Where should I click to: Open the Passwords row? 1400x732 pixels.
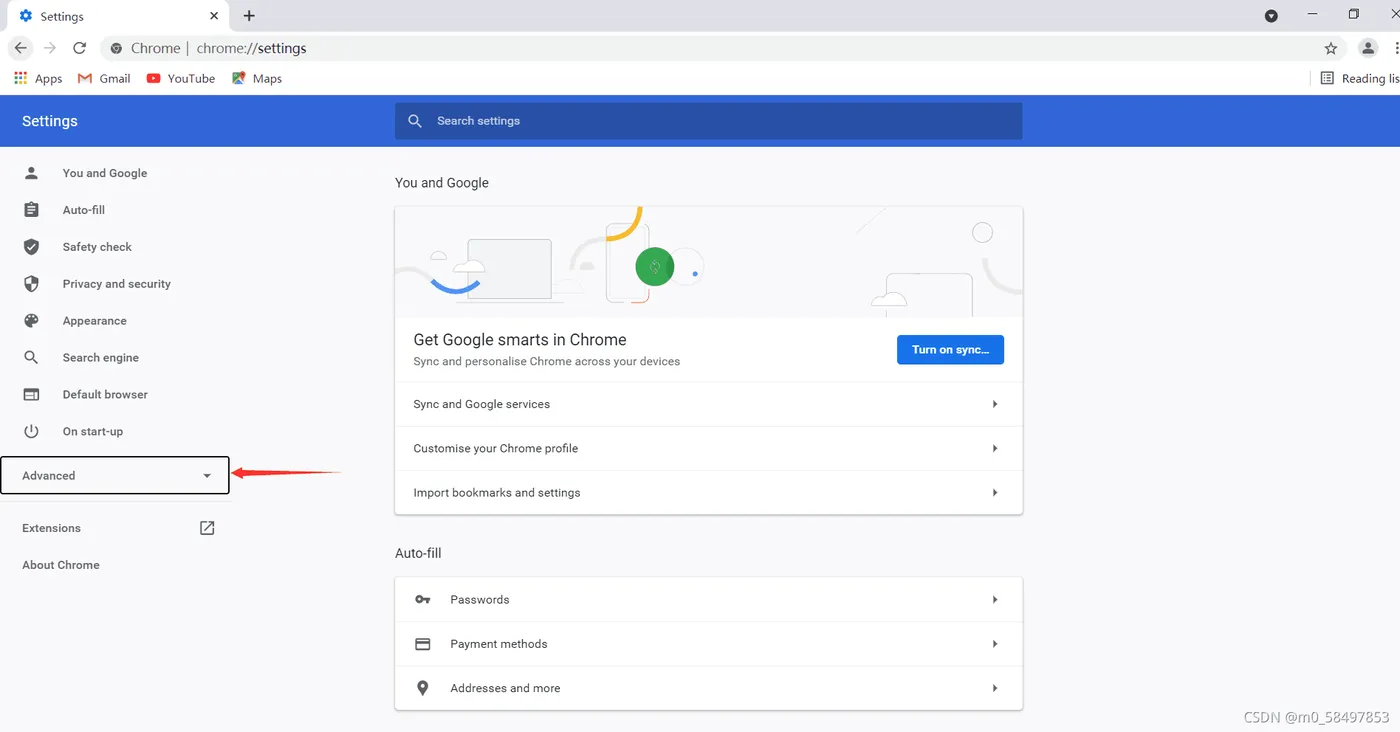point(708,600)
